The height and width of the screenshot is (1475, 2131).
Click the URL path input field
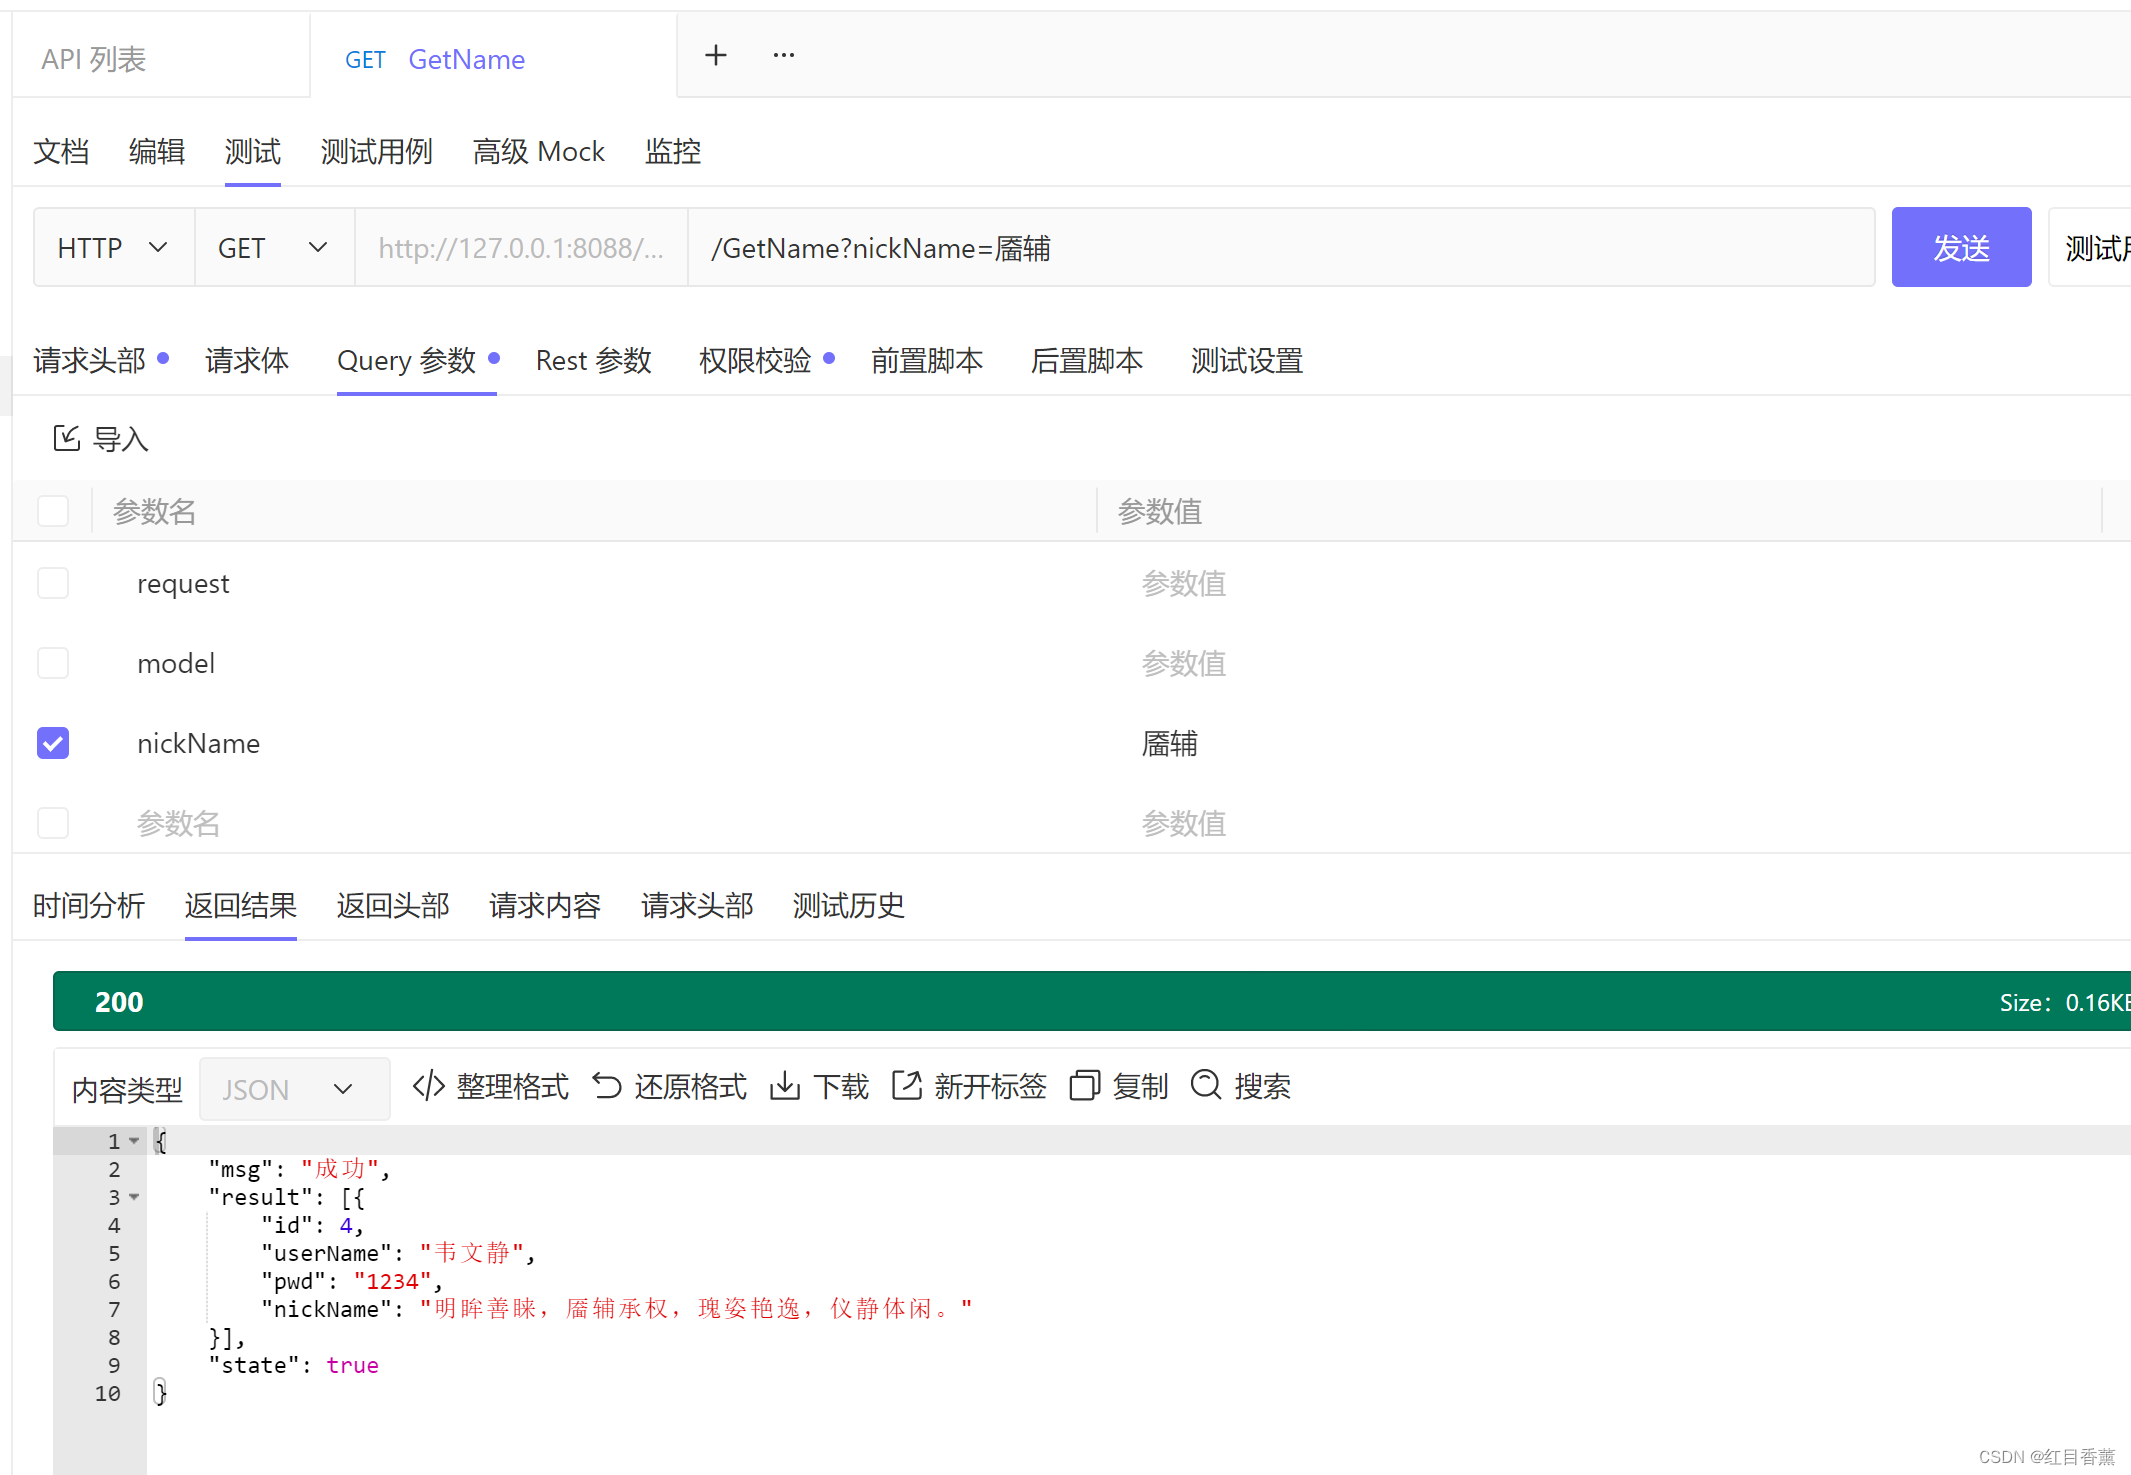coord(1280,248)
